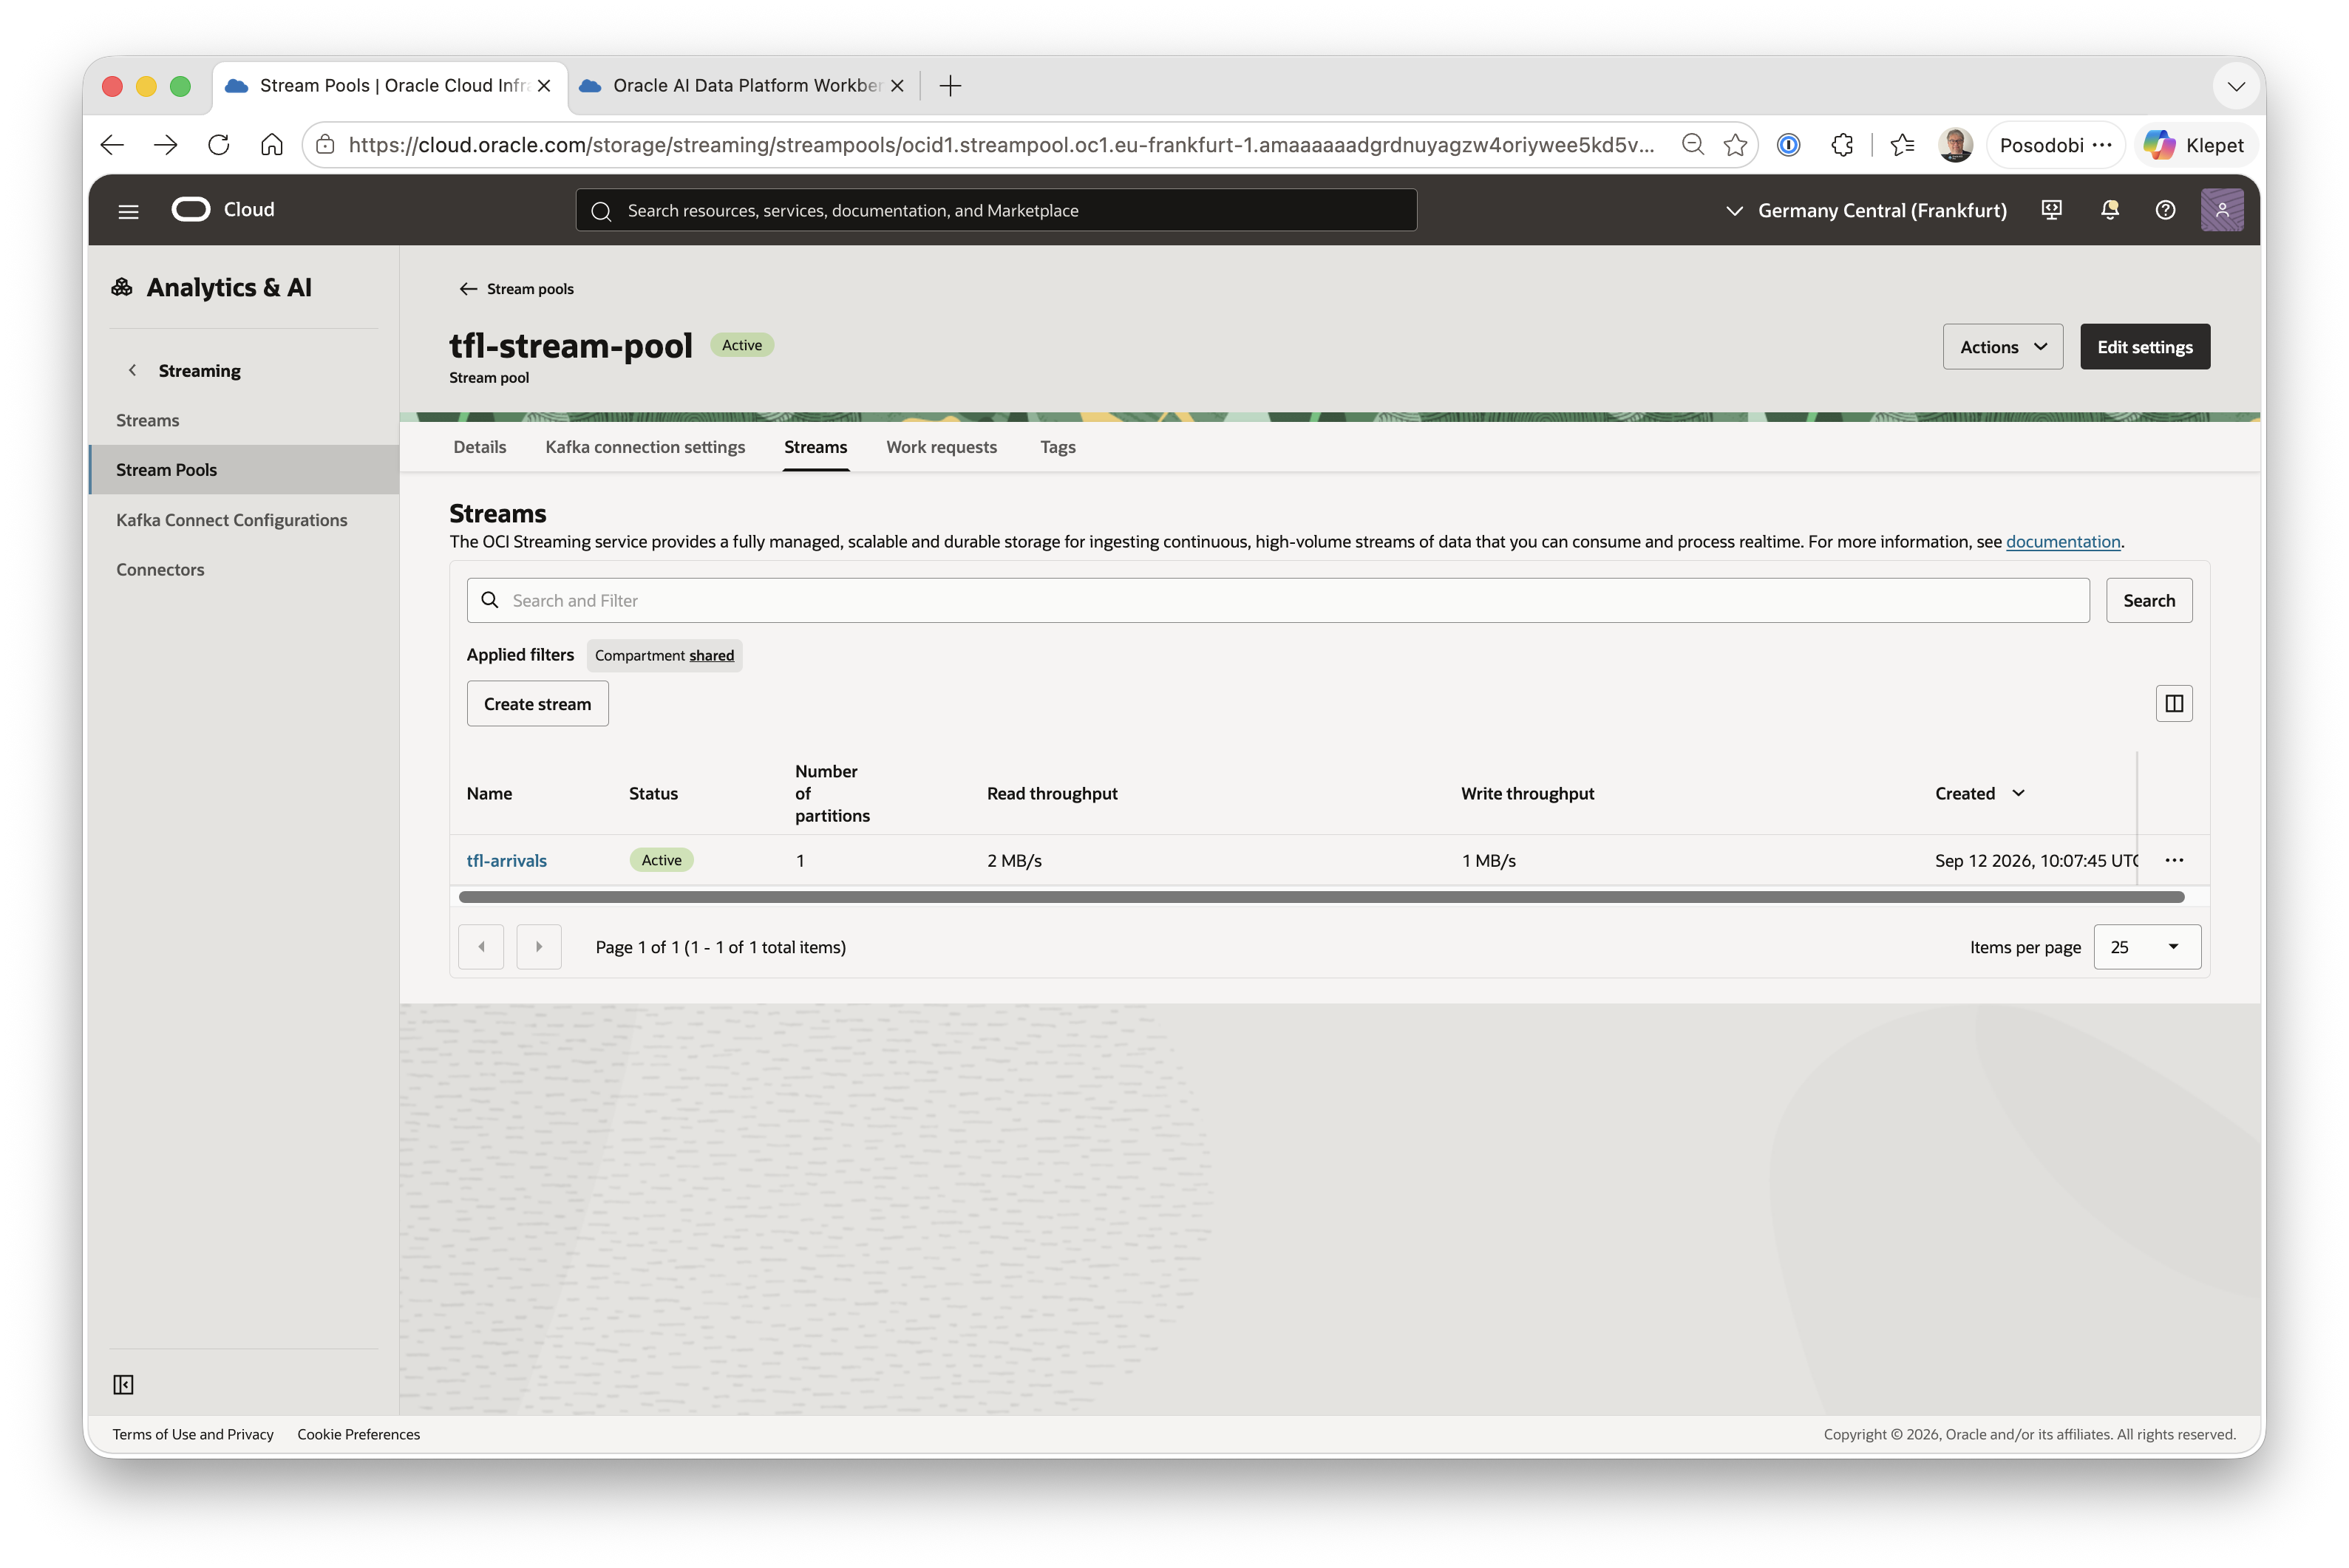
Task: Reload the current page
Action: point(219,145)
